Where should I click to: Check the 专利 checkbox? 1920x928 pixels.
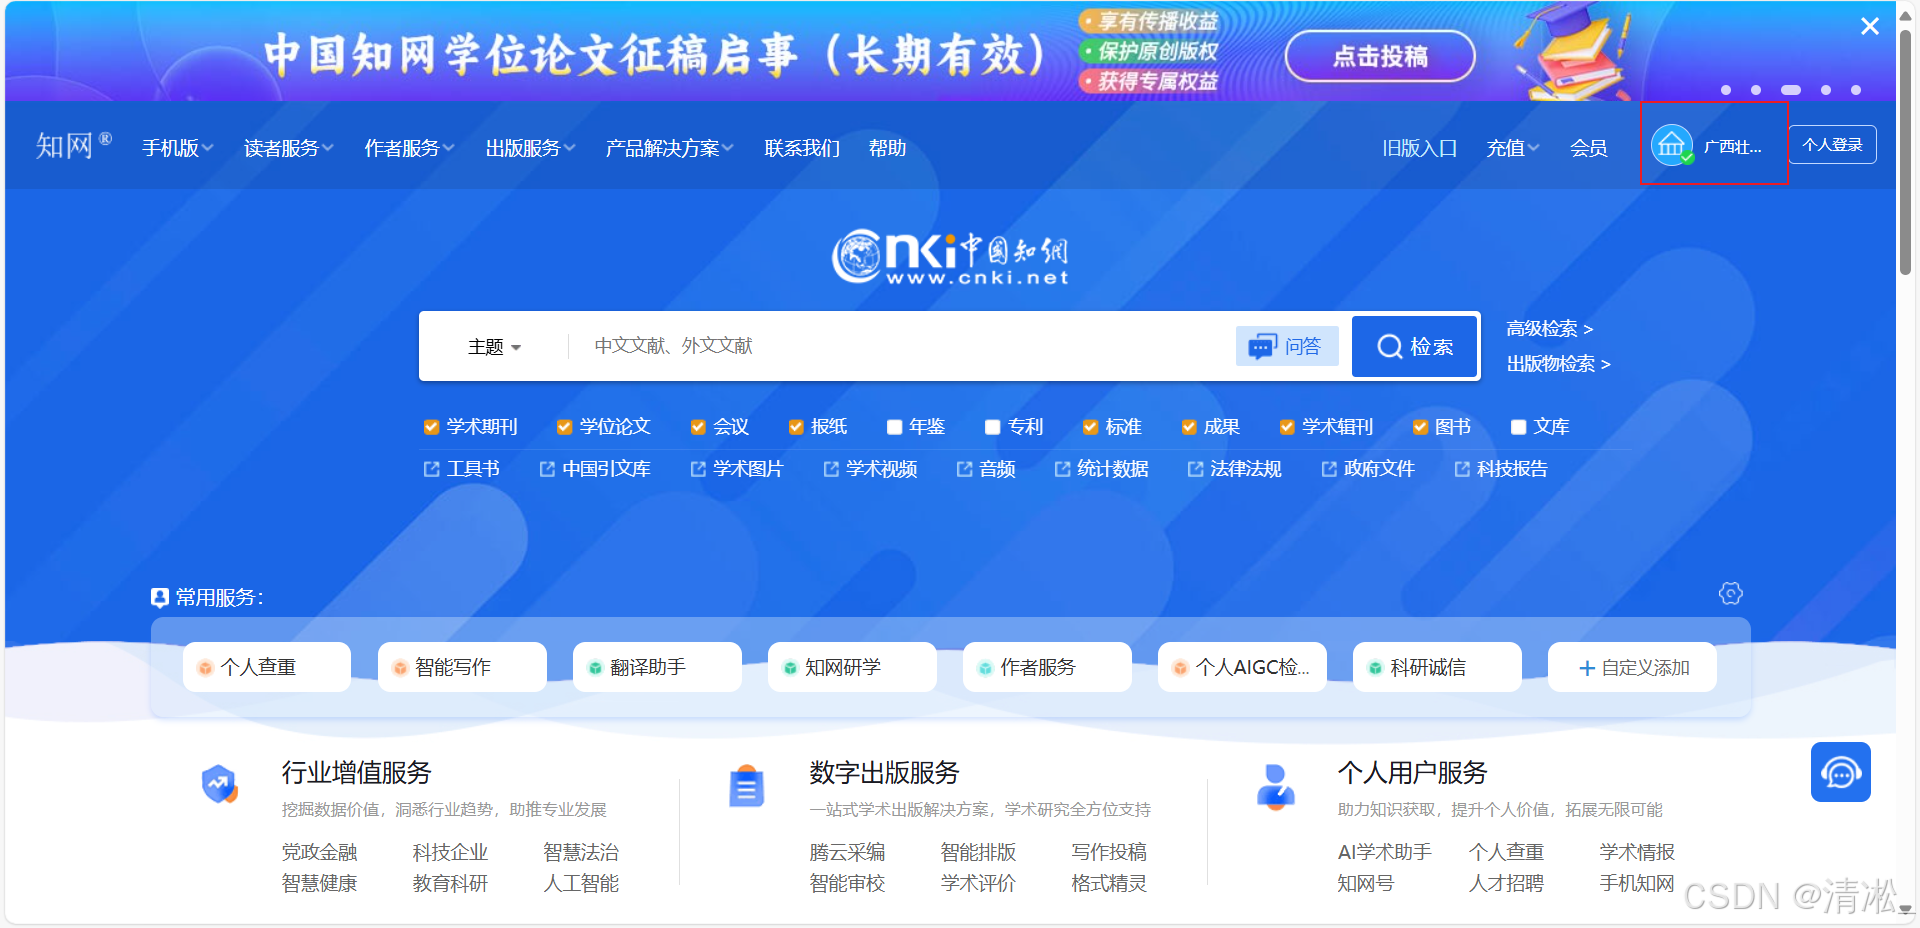[992, 427]
